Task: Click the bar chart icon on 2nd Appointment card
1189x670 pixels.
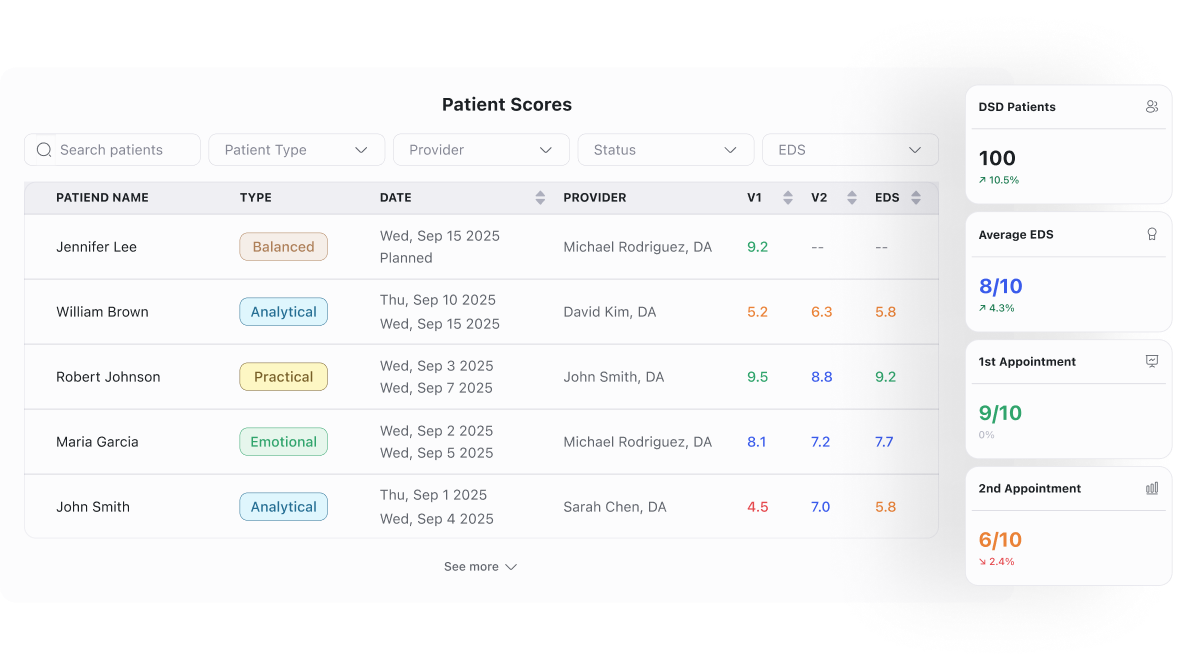Action: pos(1152,487)
